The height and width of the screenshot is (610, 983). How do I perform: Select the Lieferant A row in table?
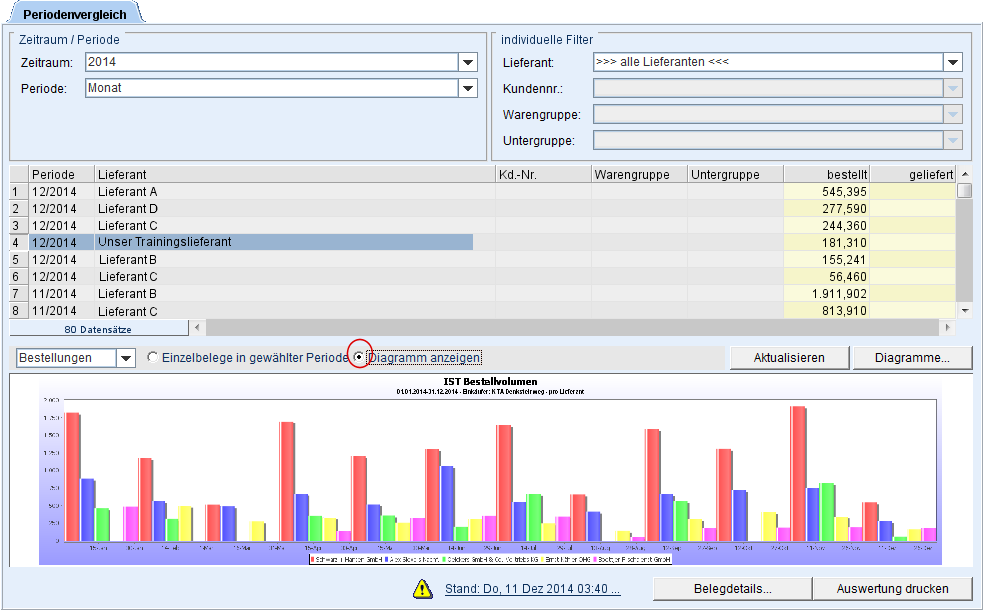coord(250,191)
